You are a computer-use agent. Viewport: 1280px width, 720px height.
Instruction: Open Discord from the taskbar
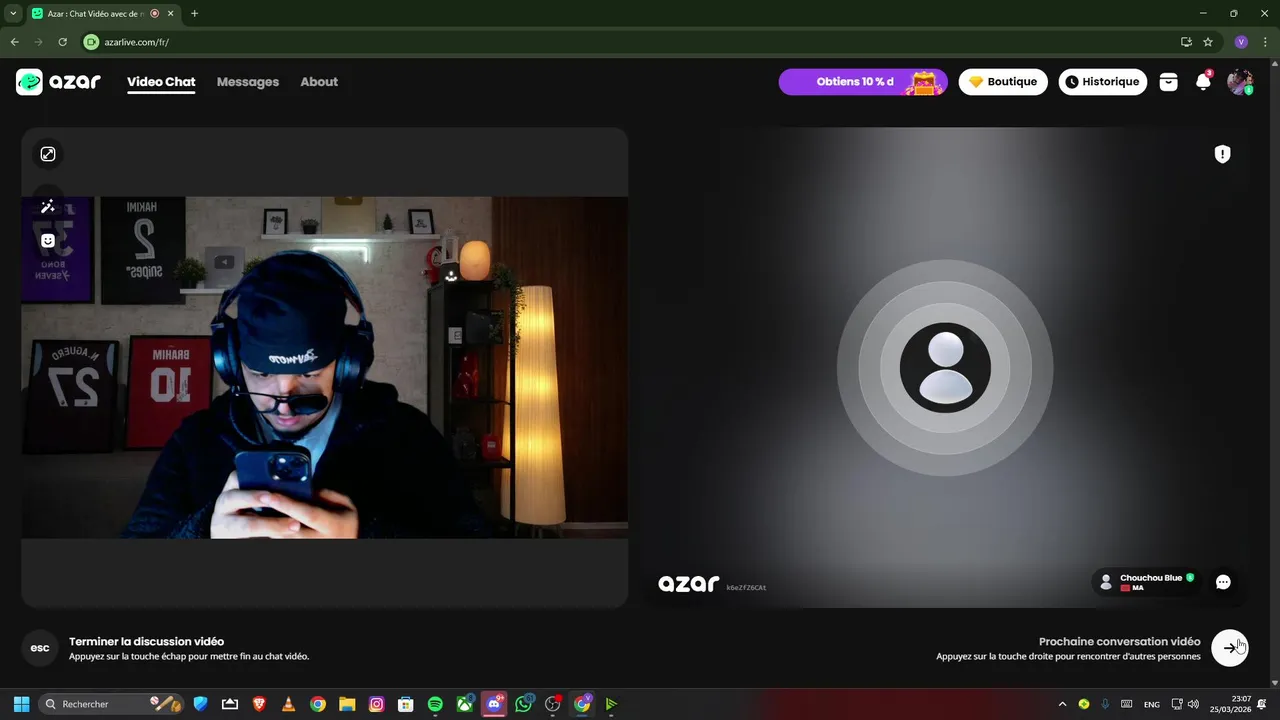click(x=494, y=704)
